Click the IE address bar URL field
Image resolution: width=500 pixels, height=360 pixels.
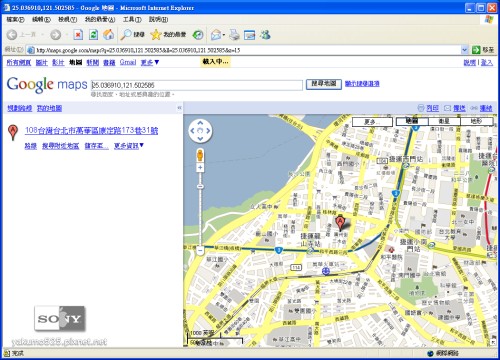pyautogui.click(x=248, y=50)
